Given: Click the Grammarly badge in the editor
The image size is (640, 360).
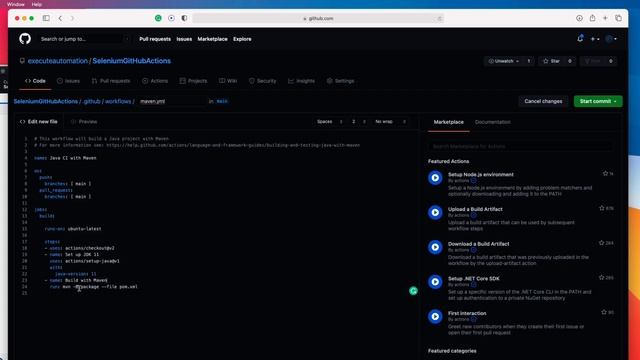Looking at the screenshot, I should (413, 291).
